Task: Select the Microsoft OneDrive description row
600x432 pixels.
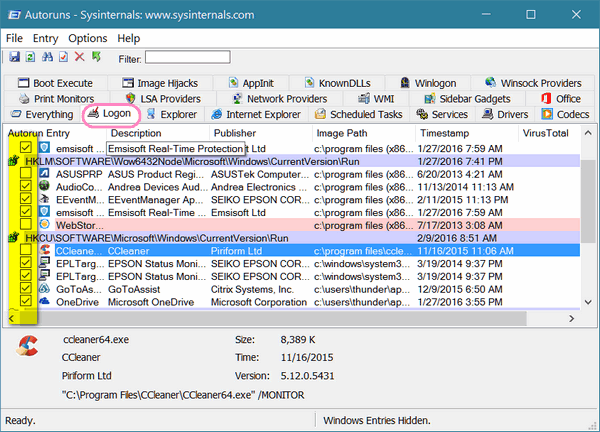Action: 151,302
